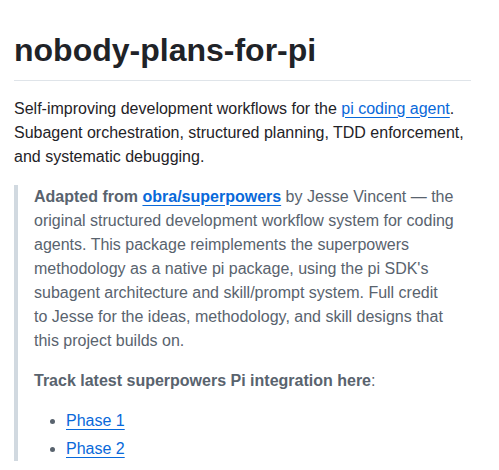The width and height of the screenshot is (499, 470).
Task: Click the phrase "systematic debugging"
Action: point(123,157)
